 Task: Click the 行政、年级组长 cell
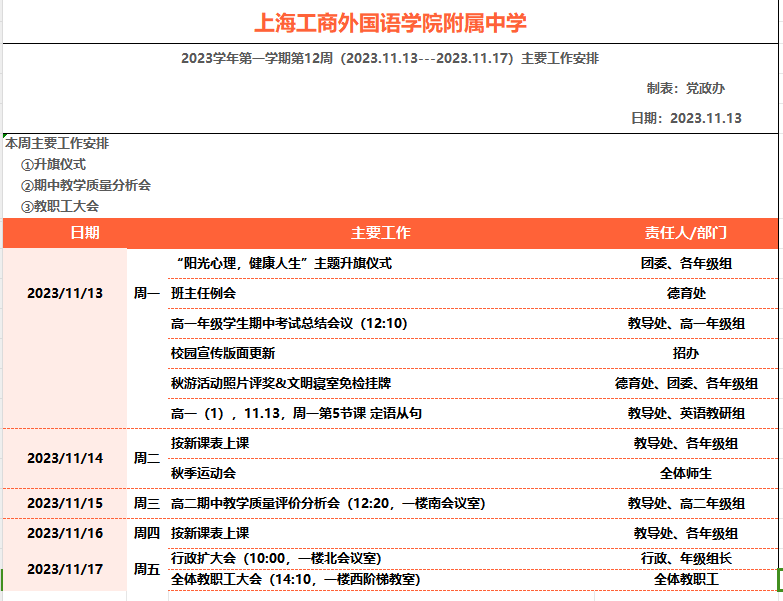[x=686, y=558]
